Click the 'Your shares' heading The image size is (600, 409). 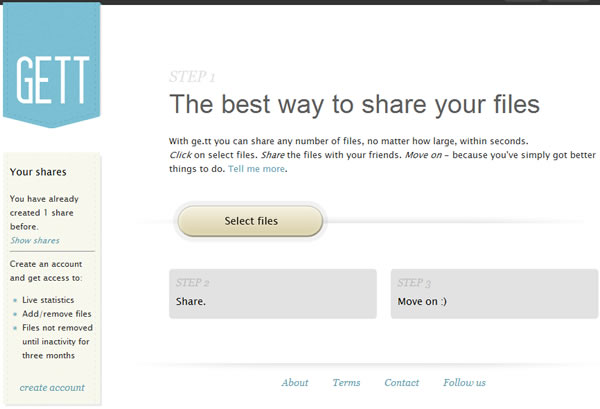point(38,172)
